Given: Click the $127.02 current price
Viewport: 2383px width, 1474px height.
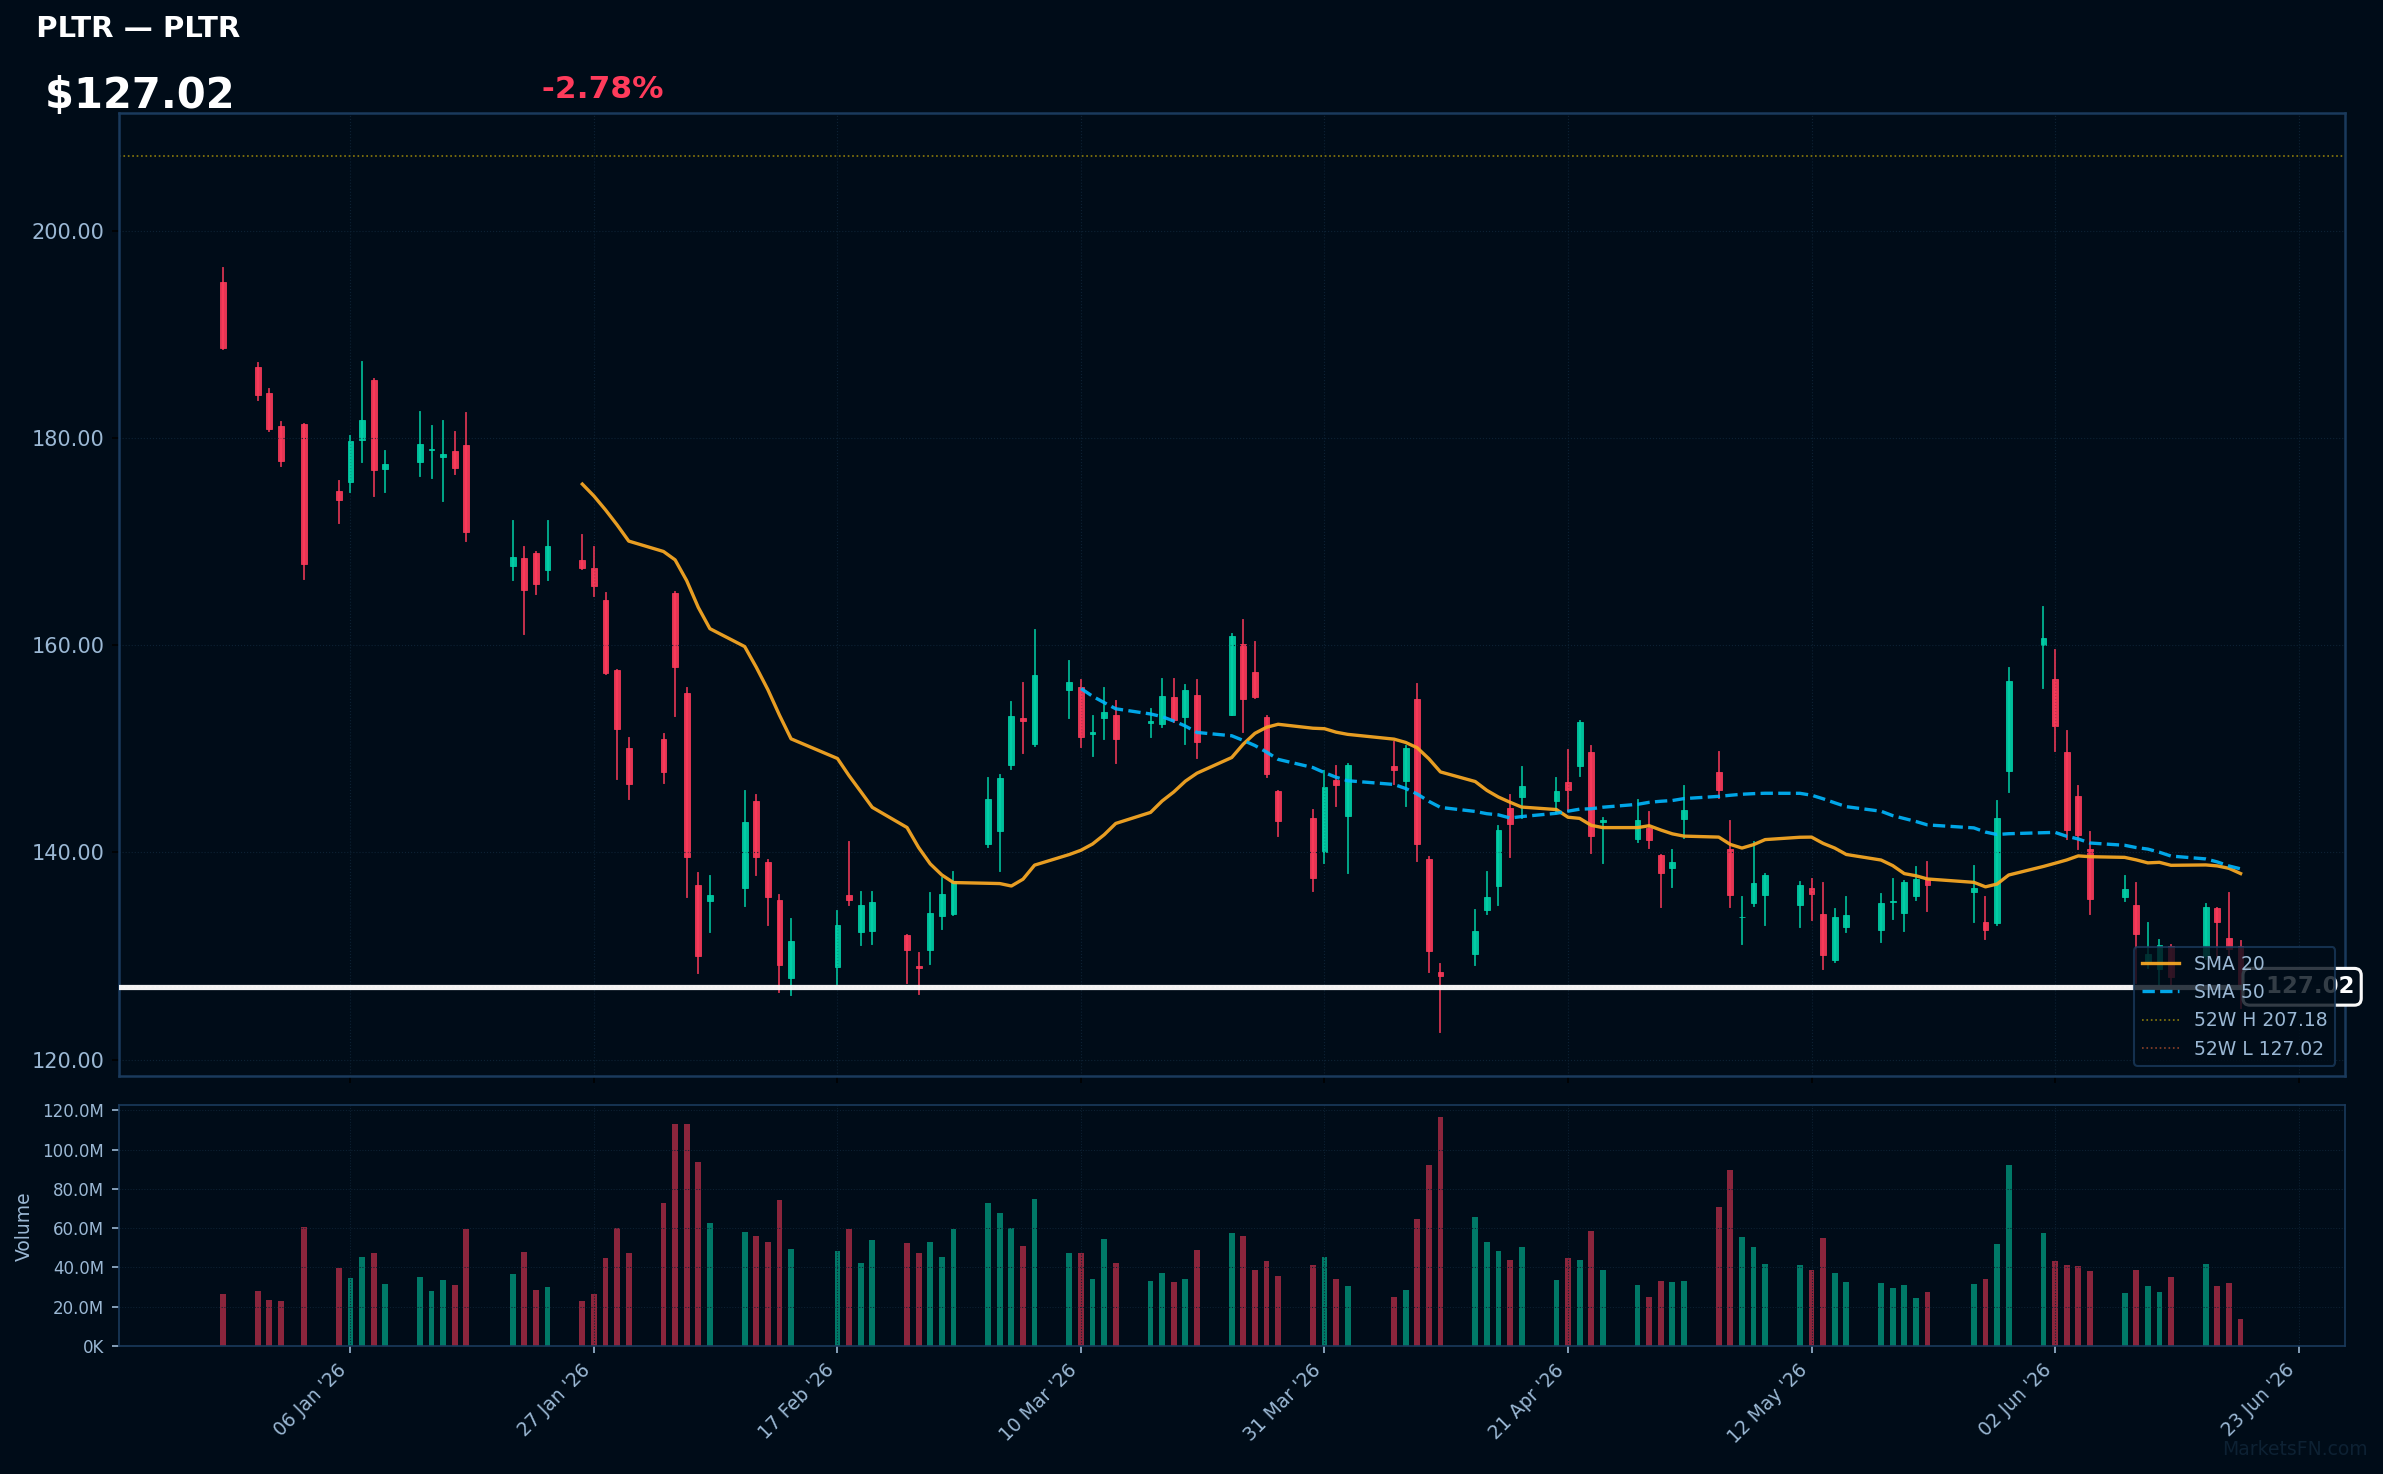Looking at the screenshot, I should click(x=139, y=94).
